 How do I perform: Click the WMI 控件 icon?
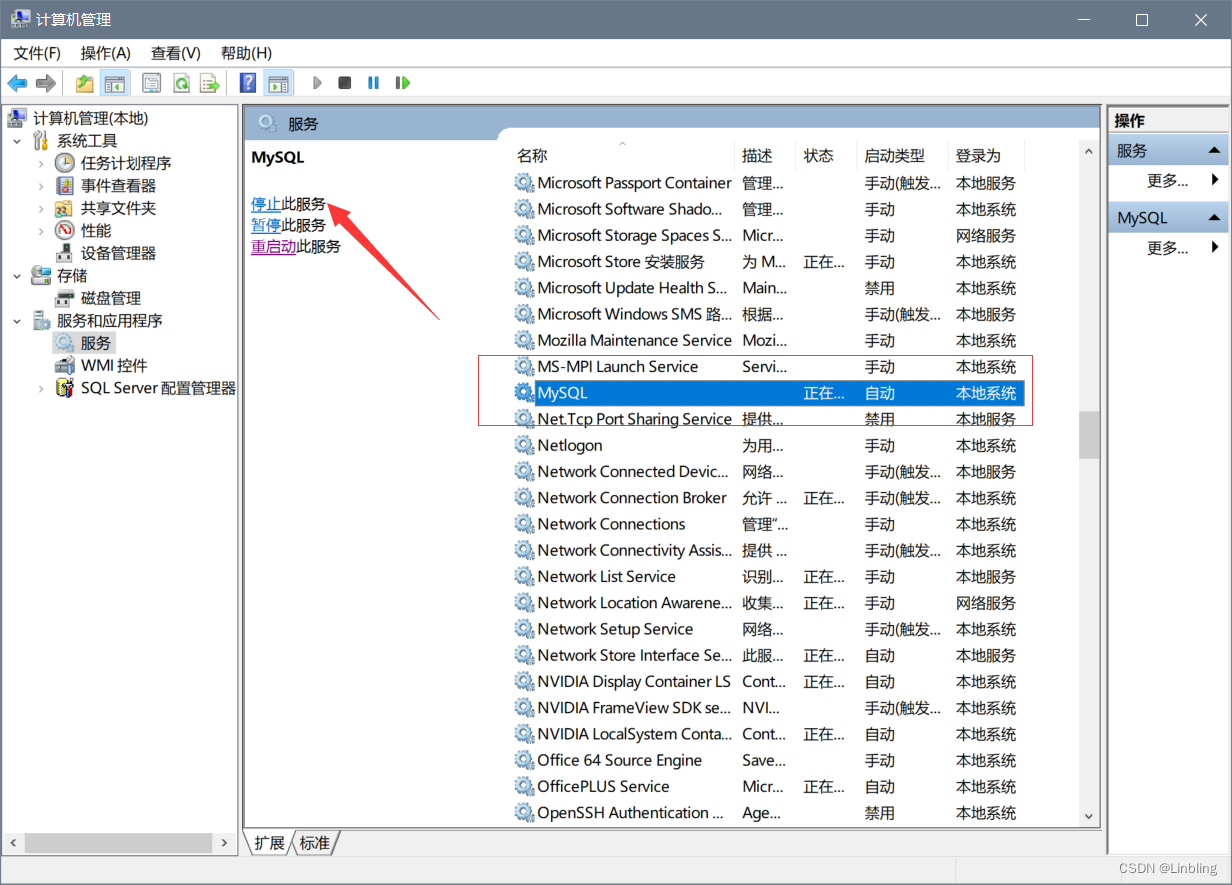65,365
